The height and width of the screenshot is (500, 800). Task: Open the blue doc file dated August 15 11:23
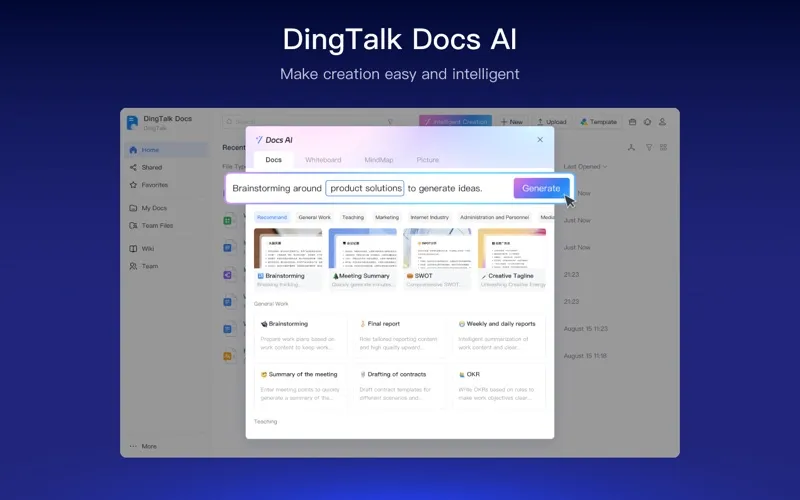pos(228,329)
